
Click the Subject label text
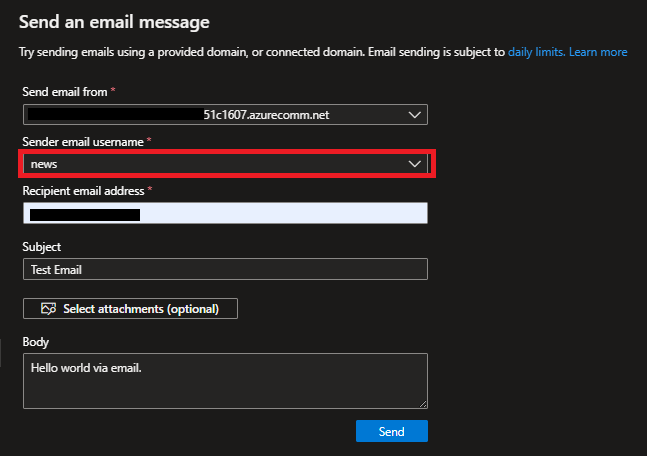pyautogui.click(x=42, y=246)
